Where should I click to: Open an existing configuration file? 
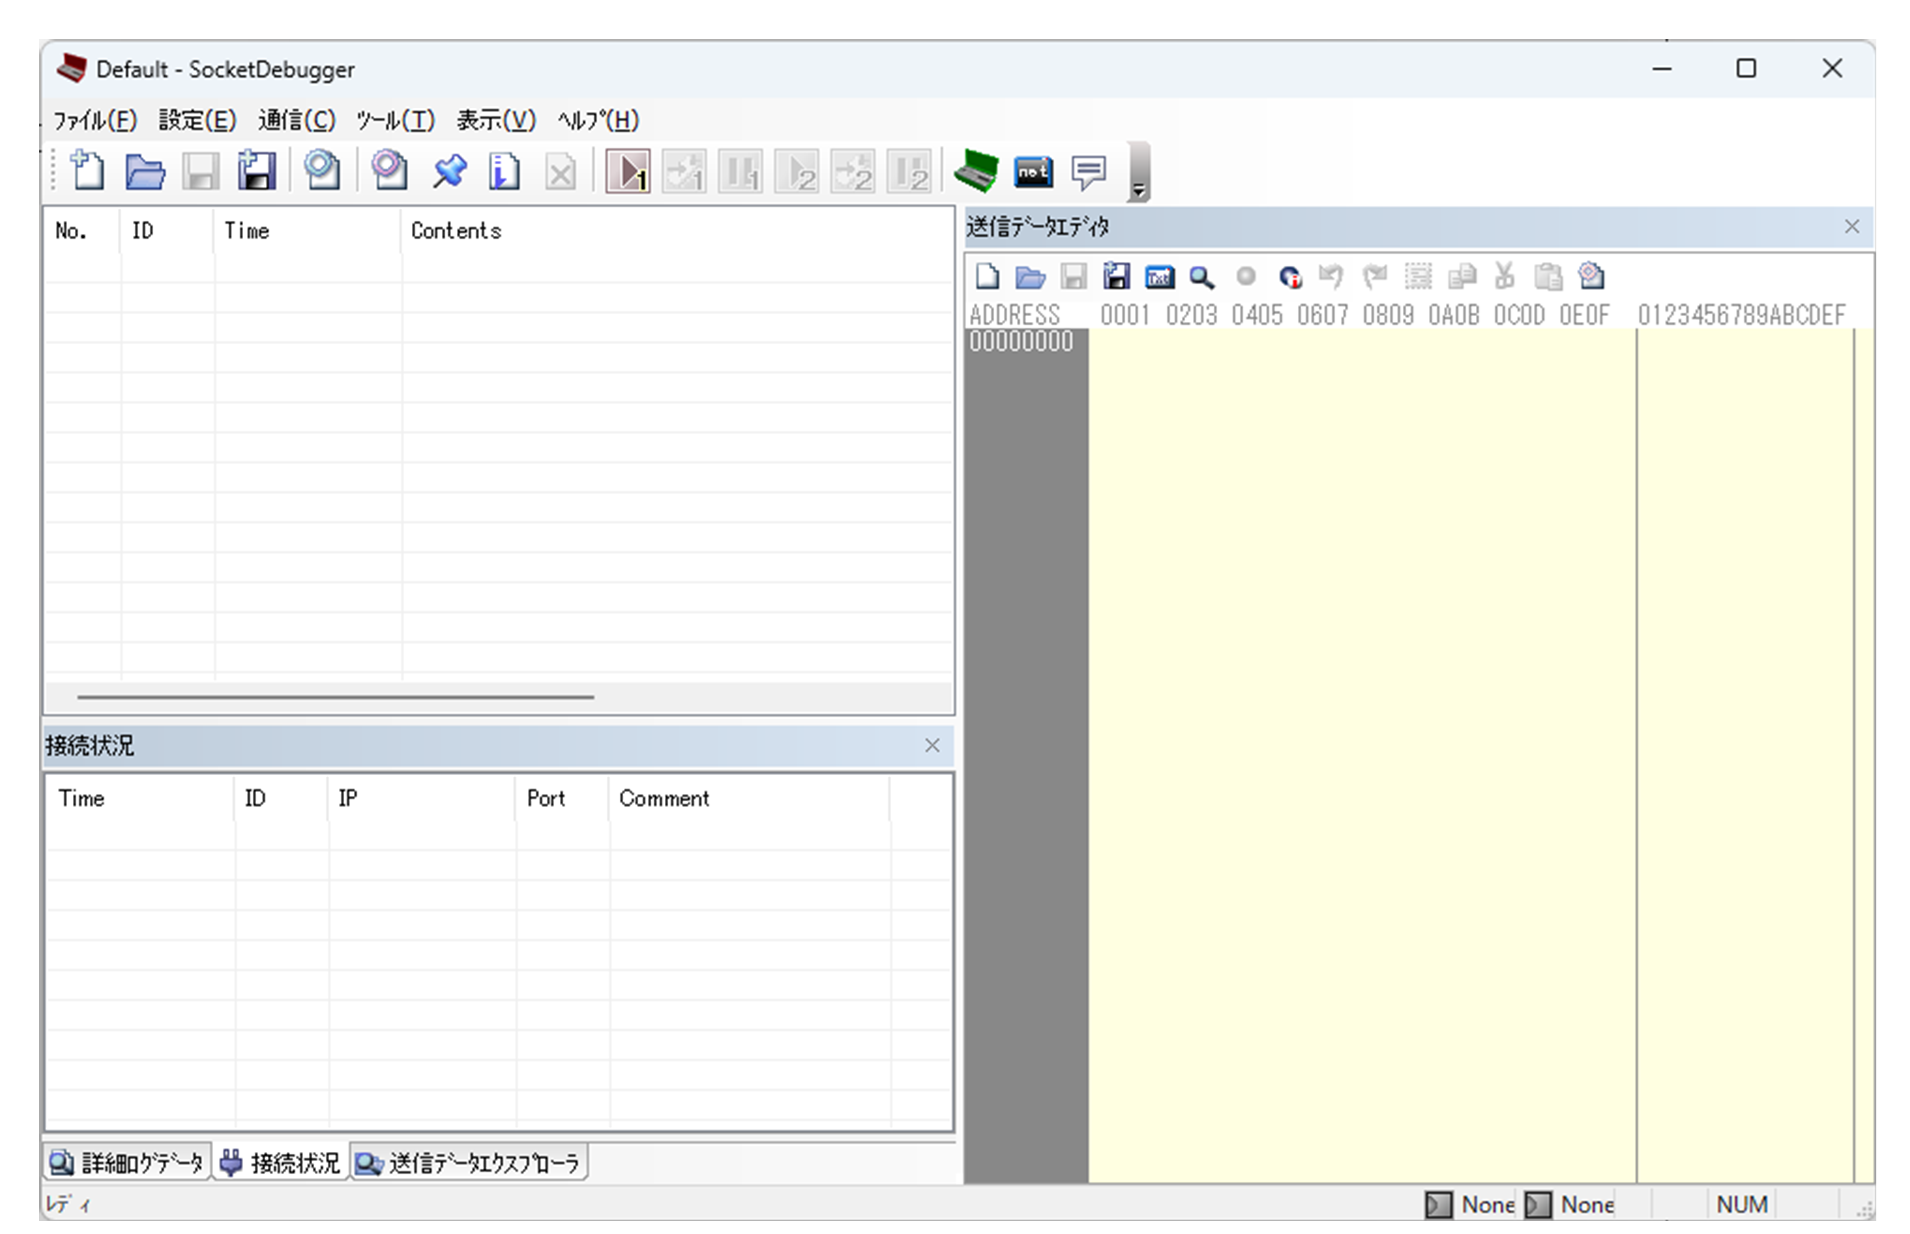[x=144, y=171]
